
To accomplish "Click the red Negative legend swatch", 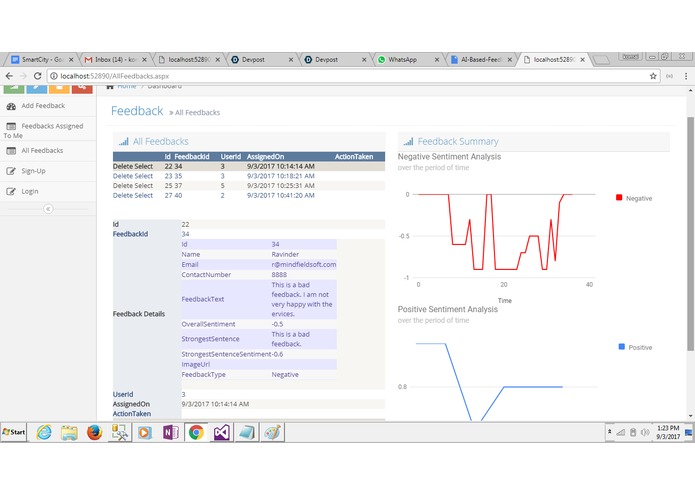I will coord(619,198).
